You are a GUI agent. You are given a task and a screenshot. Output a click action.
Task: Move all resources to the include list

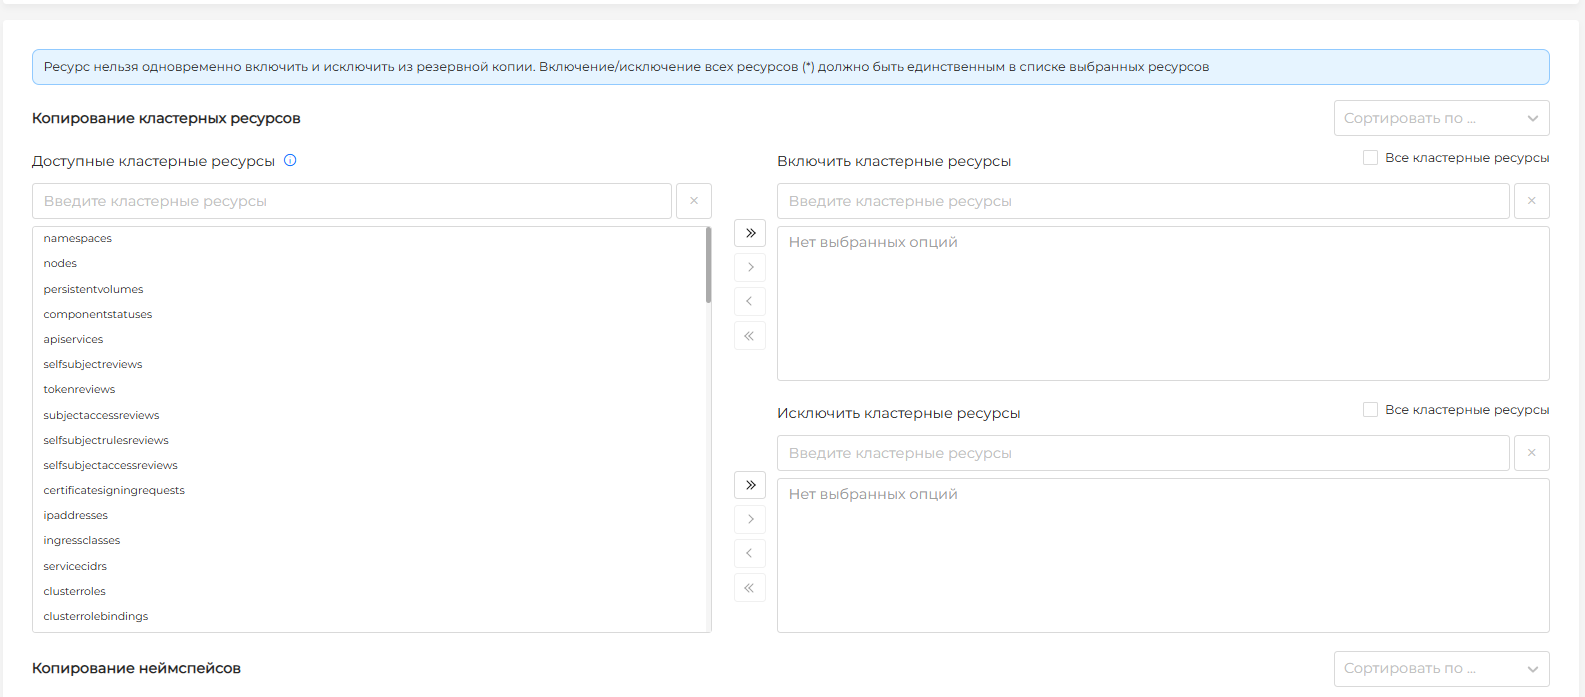coord(750,233)
